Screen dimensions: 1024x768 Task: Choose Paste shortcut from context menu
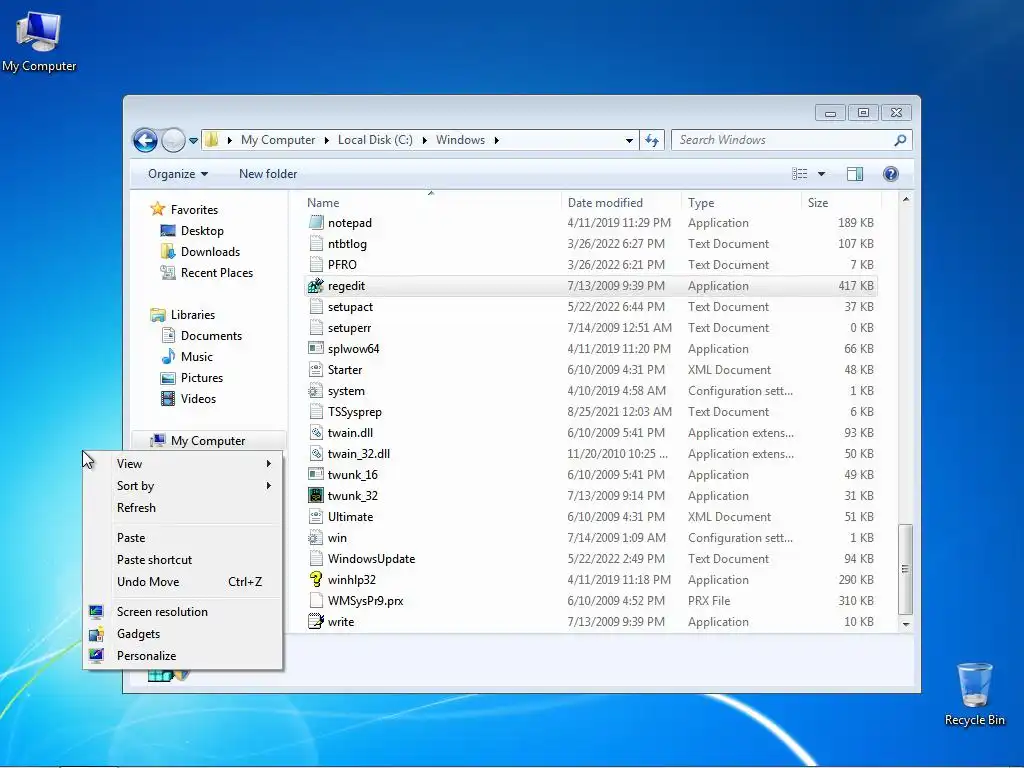coord(184,560)
